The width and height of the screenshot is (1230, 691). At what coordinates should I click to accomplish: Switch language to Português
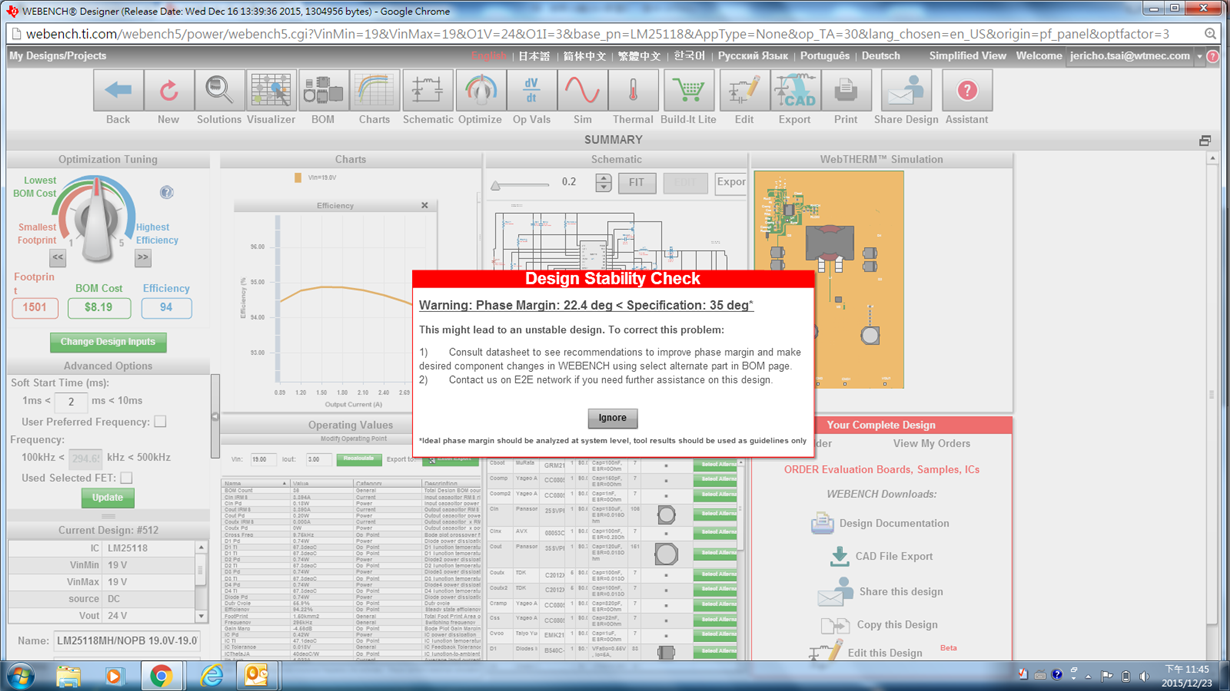(825, 56)
